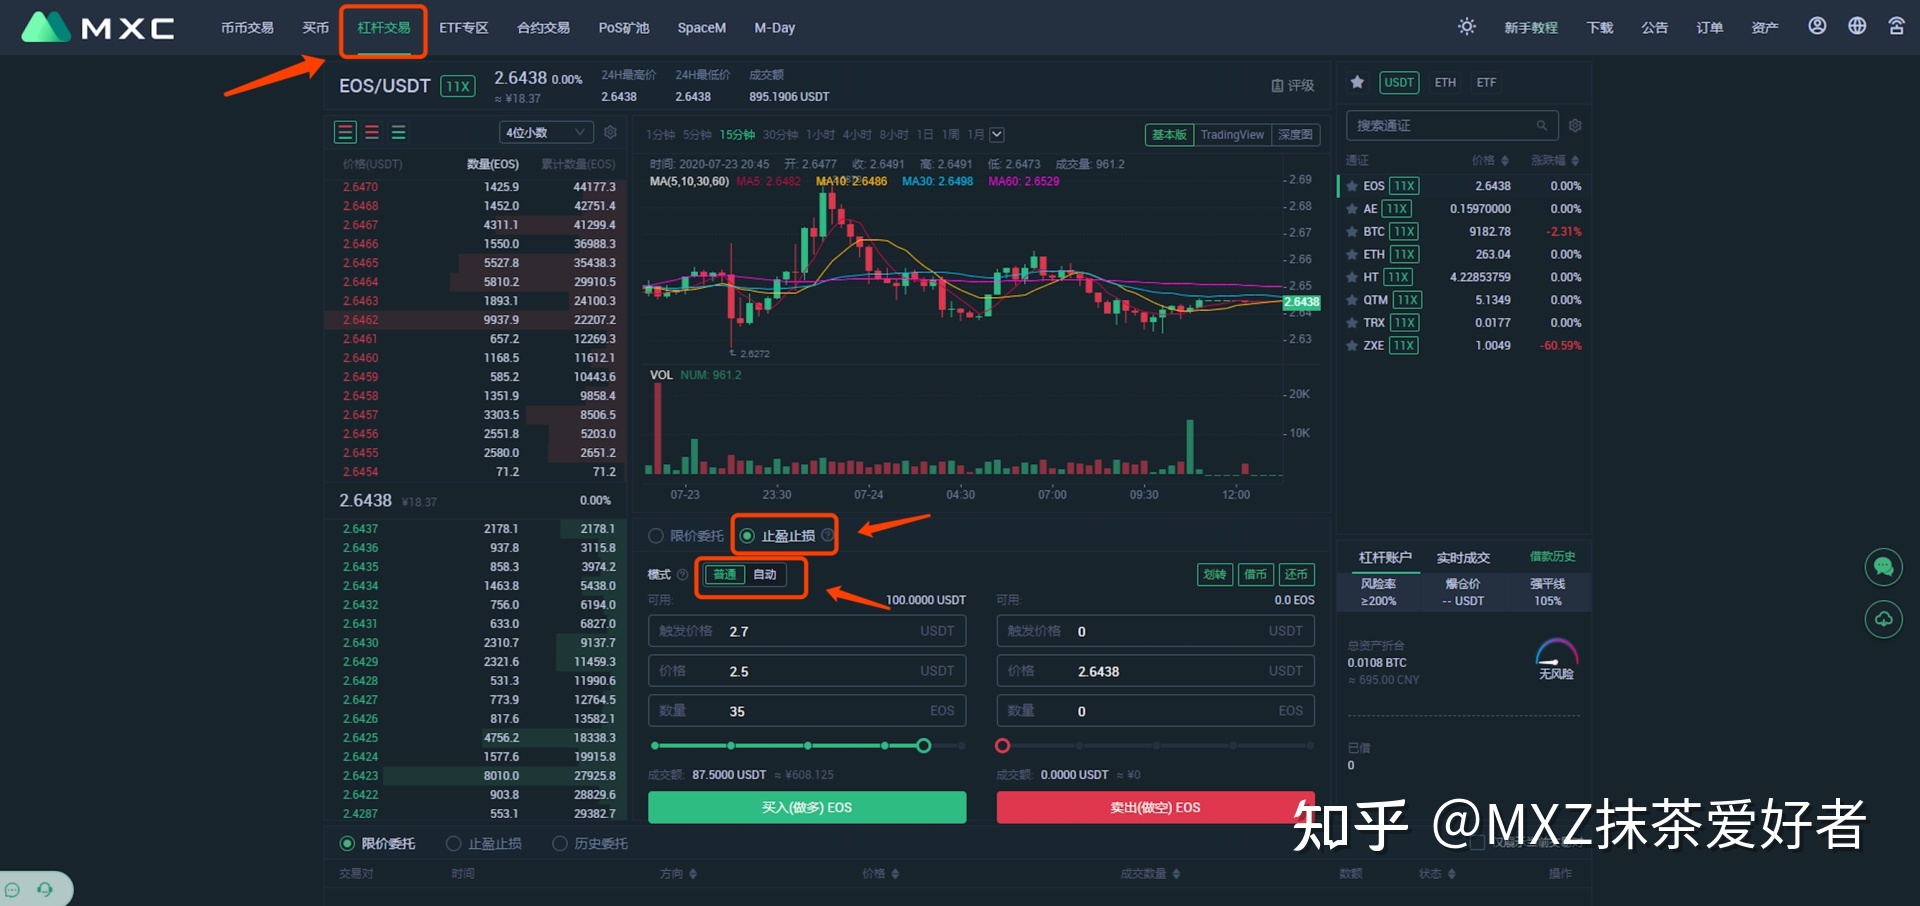
Task: Click the 评级 rating icon
Action: 1292,86
